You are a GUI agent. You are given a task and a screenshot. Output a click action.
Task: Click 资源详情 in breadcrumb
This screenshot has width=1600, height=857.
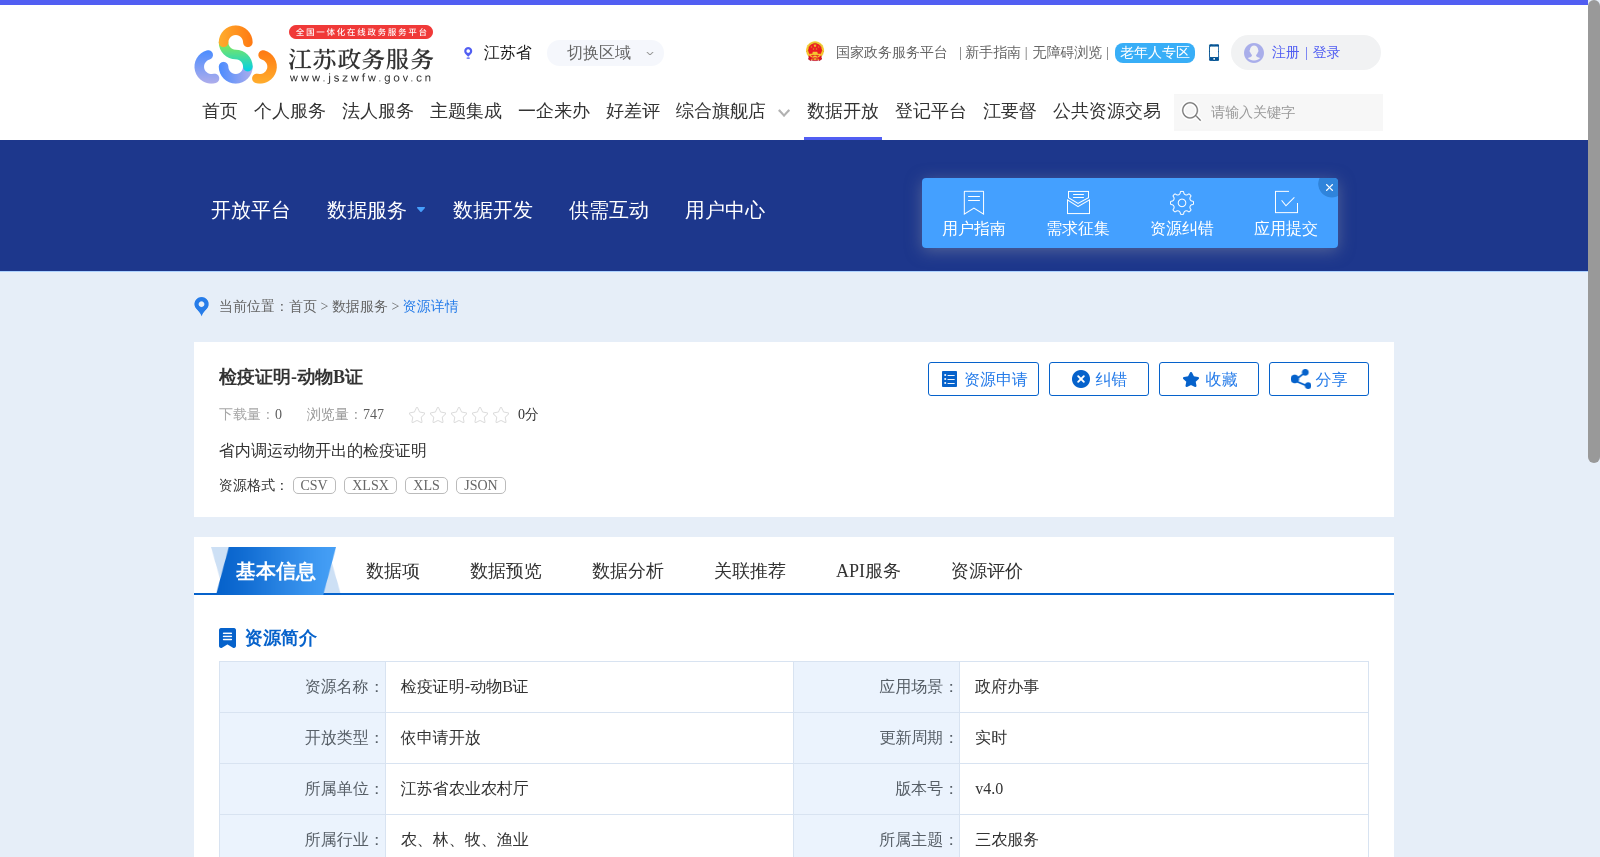(430, 307)
